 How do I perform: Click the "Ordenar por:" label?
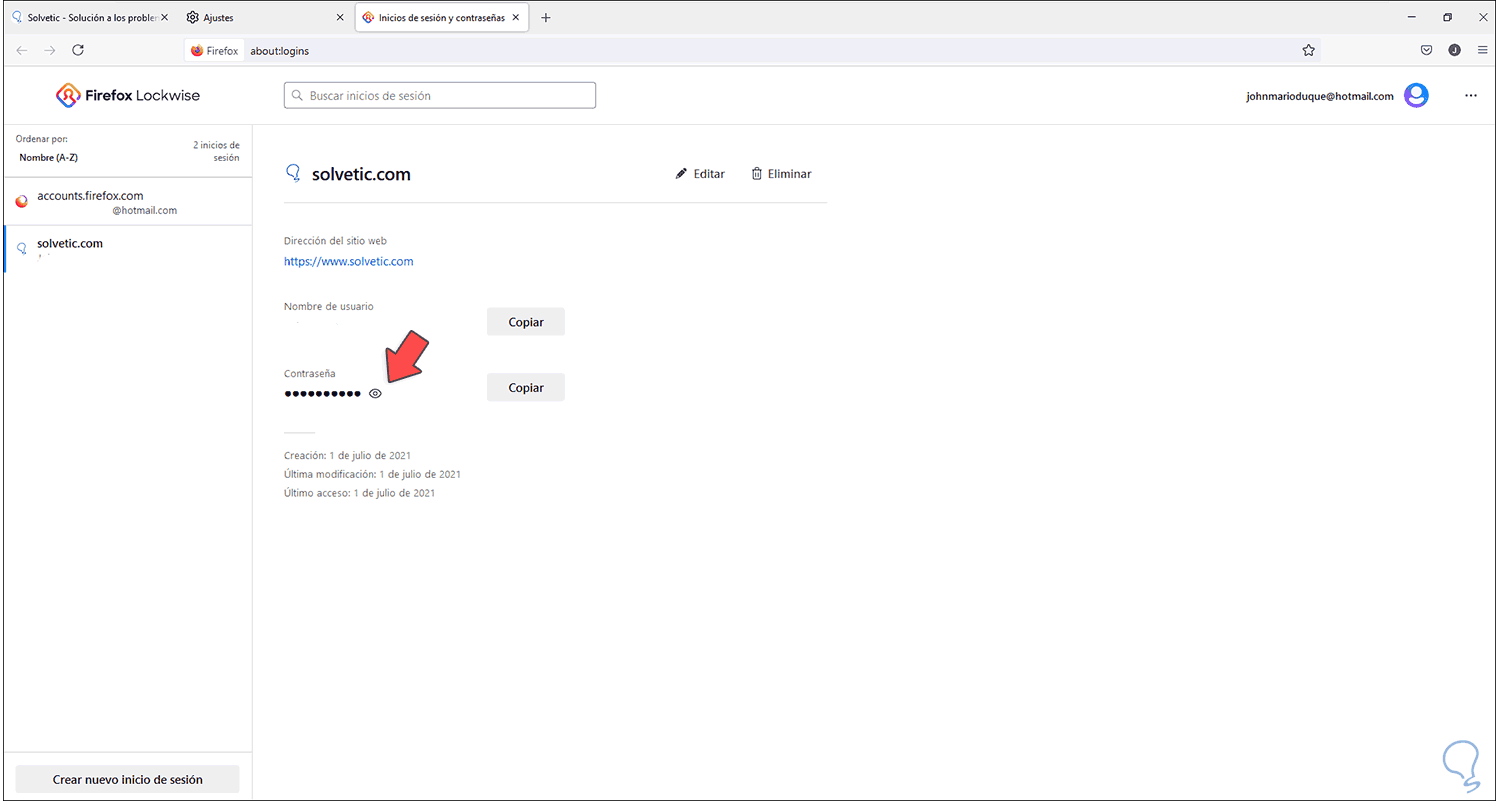[42, 139]
